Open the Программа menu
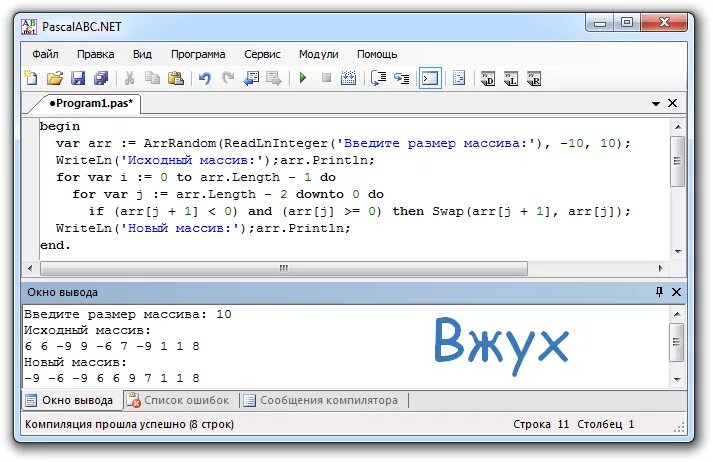The image size is (713, 462). coord(198,54)
